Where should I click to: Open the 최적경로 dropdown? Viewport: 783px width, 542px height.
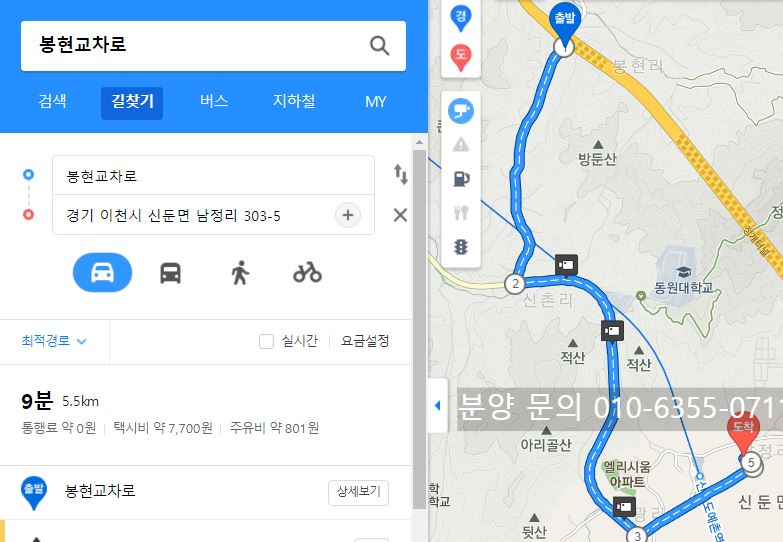click(54, 341)
